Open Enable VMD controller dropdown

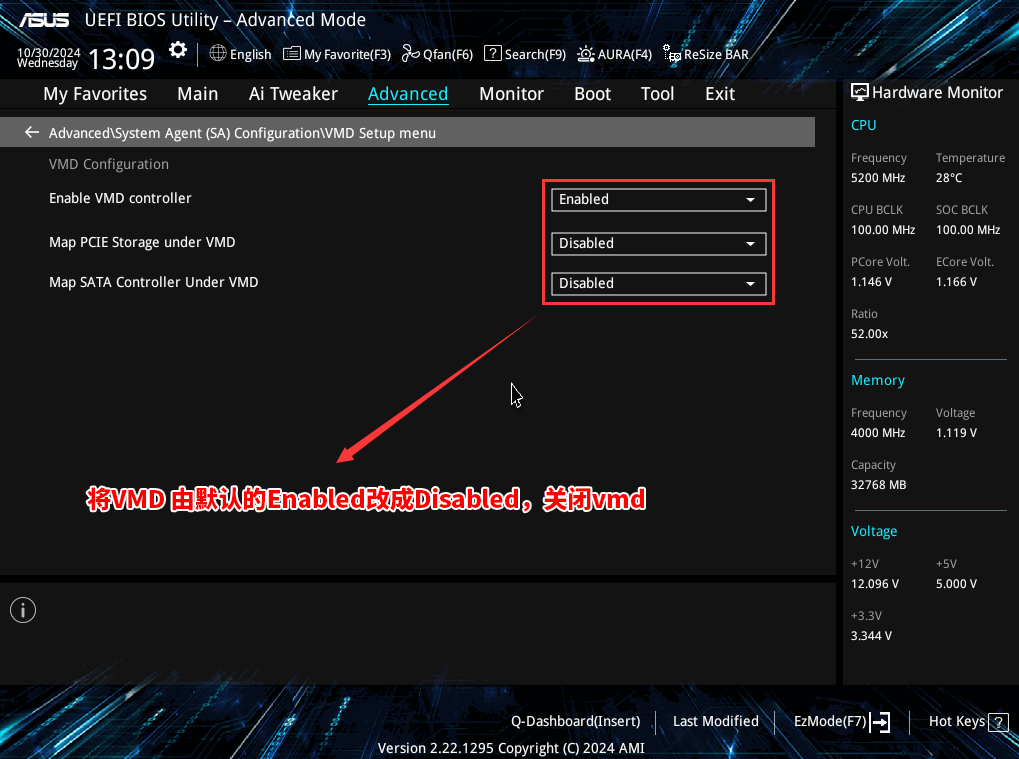tap(658, 199)
